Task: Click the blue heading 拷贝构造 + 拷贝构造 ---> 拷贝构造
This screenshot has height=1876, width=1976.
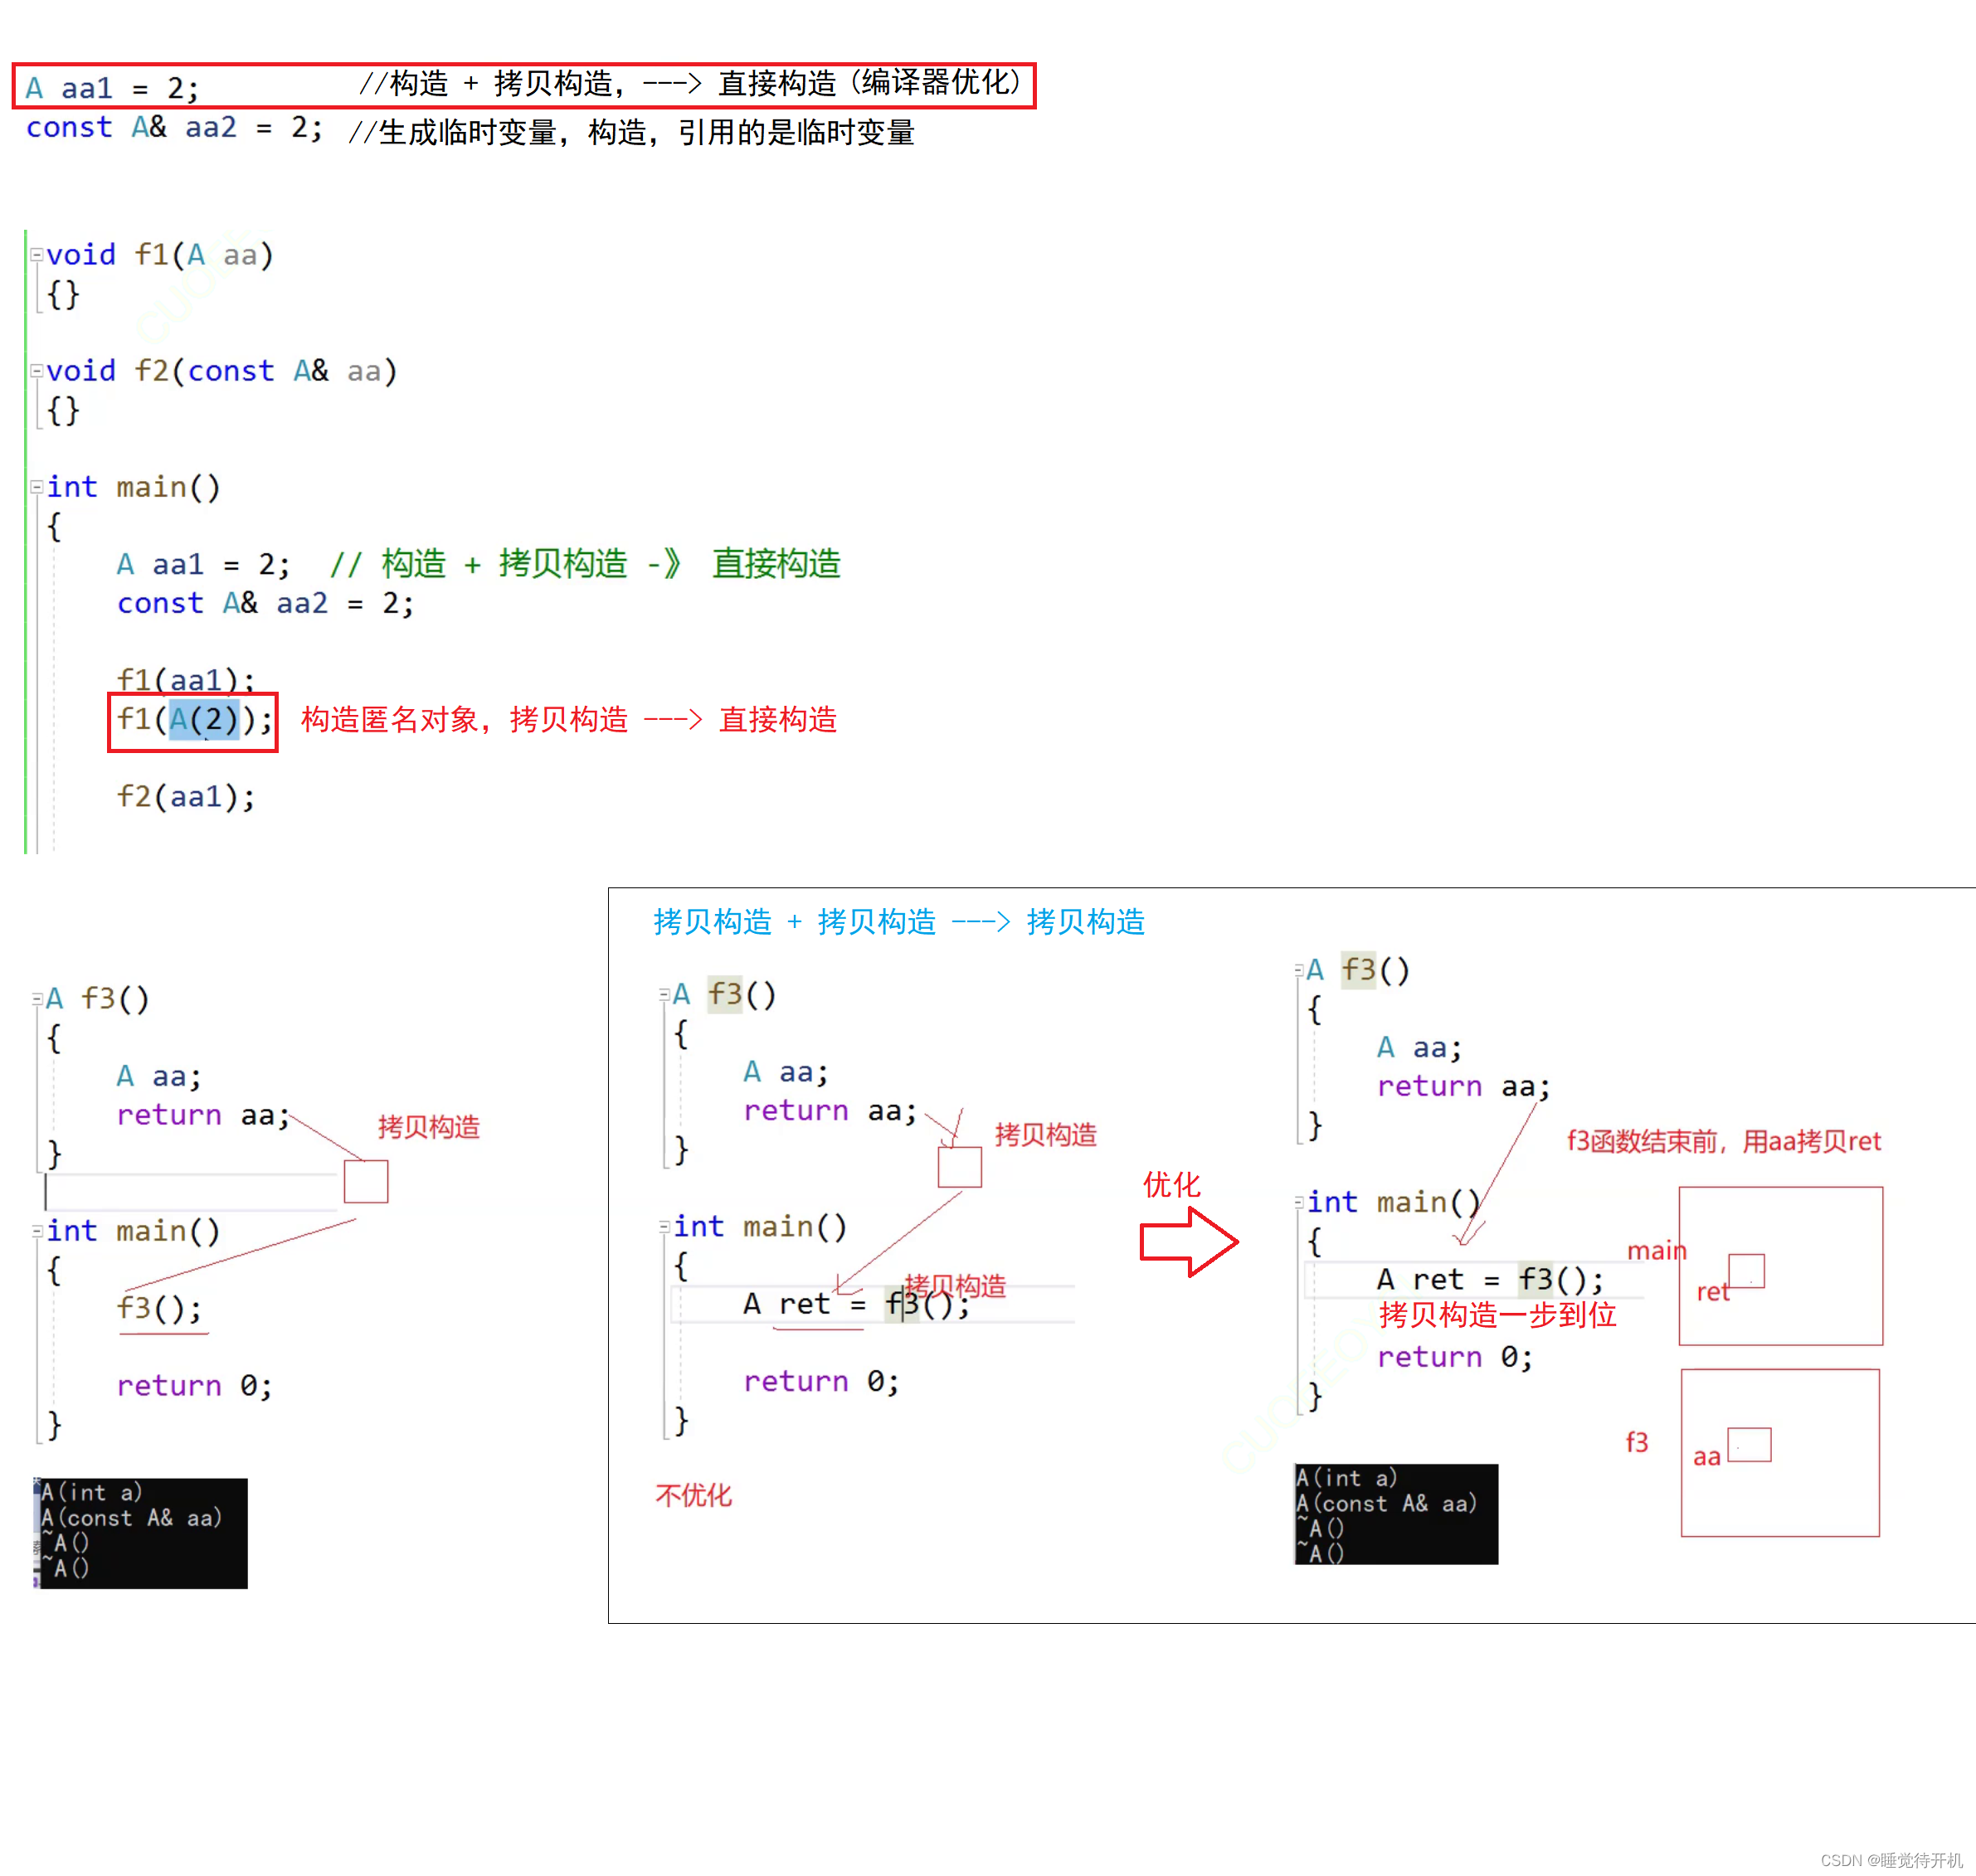Action: tap(899, 922)
